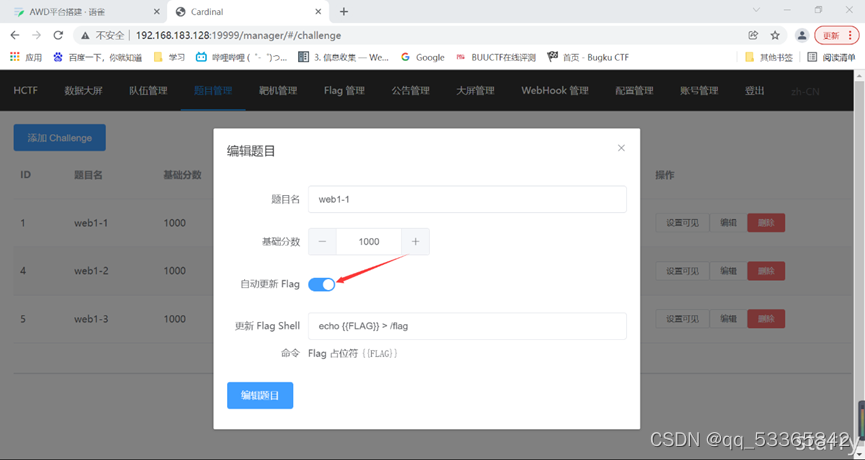Viewport: 865px width, 460px height.
Task: Open a new browser tab with plus icon
Action: [x=344, y=12]
